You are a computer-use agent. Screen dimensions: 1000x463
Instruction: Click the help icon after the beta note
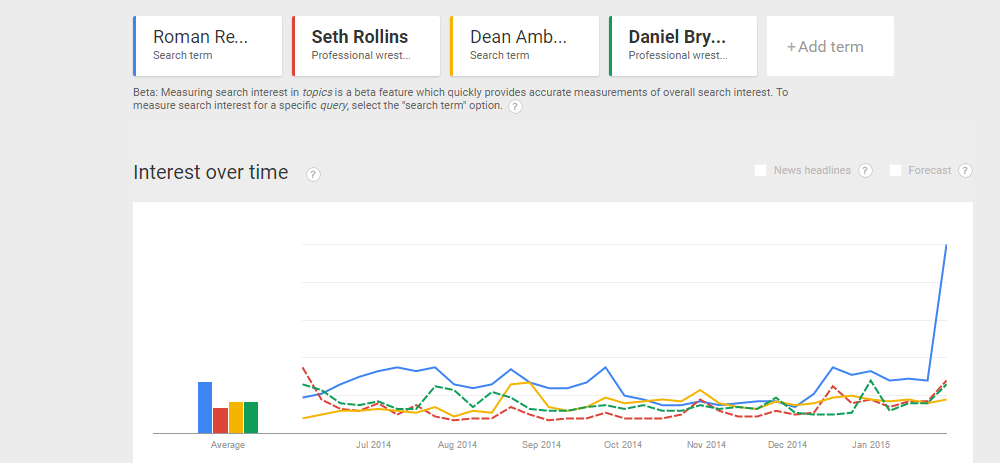tap(515, 107)
